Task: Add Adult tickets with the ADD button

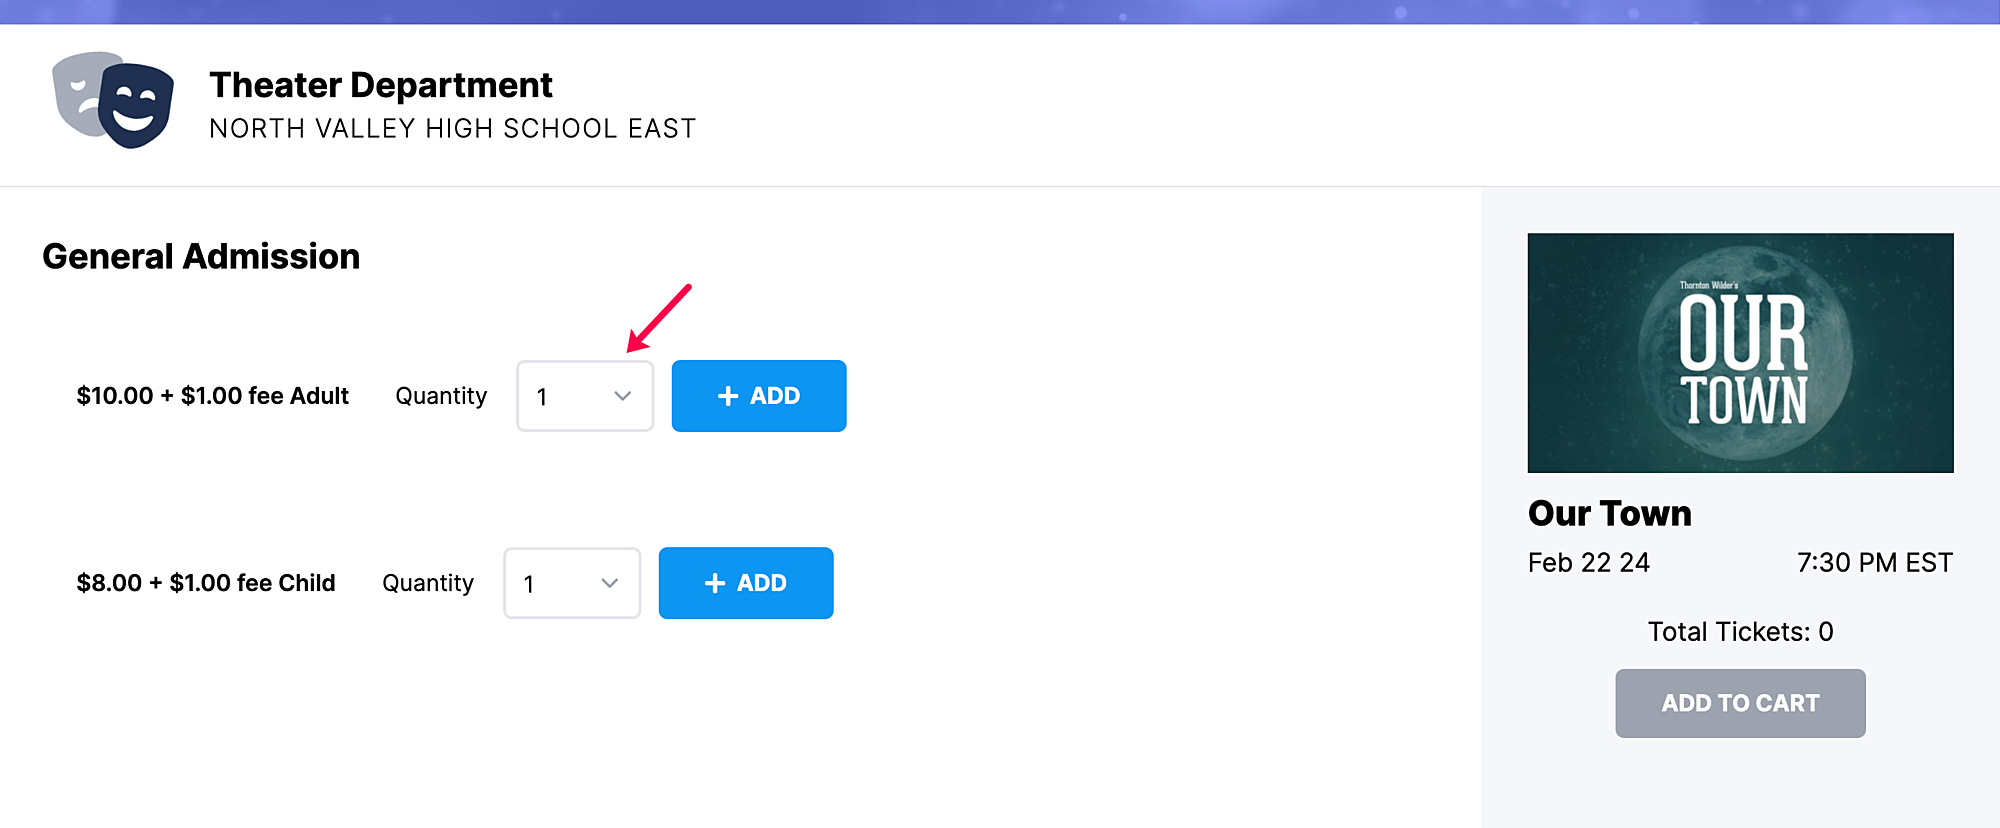Action: point(759,396)
